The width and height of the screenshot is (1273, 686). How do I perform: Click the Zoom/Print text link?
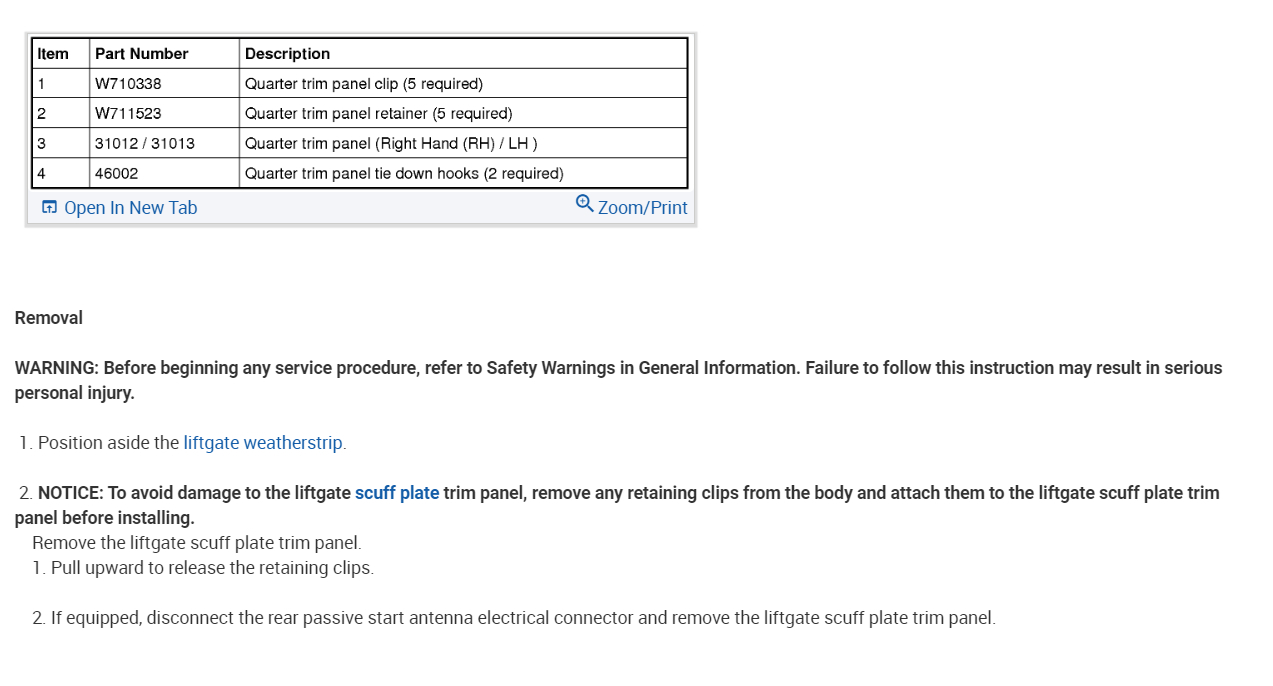pyautogui.click(x=642, y=208)
